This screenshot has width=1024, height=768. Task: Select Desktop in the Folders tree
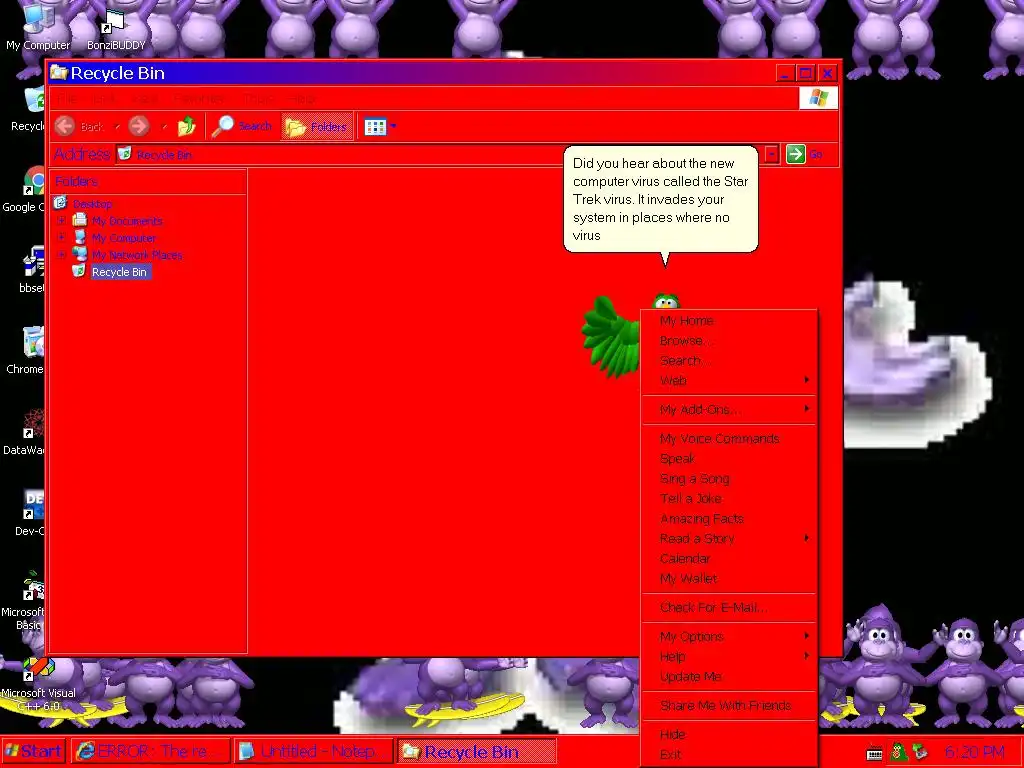[92, 204]
